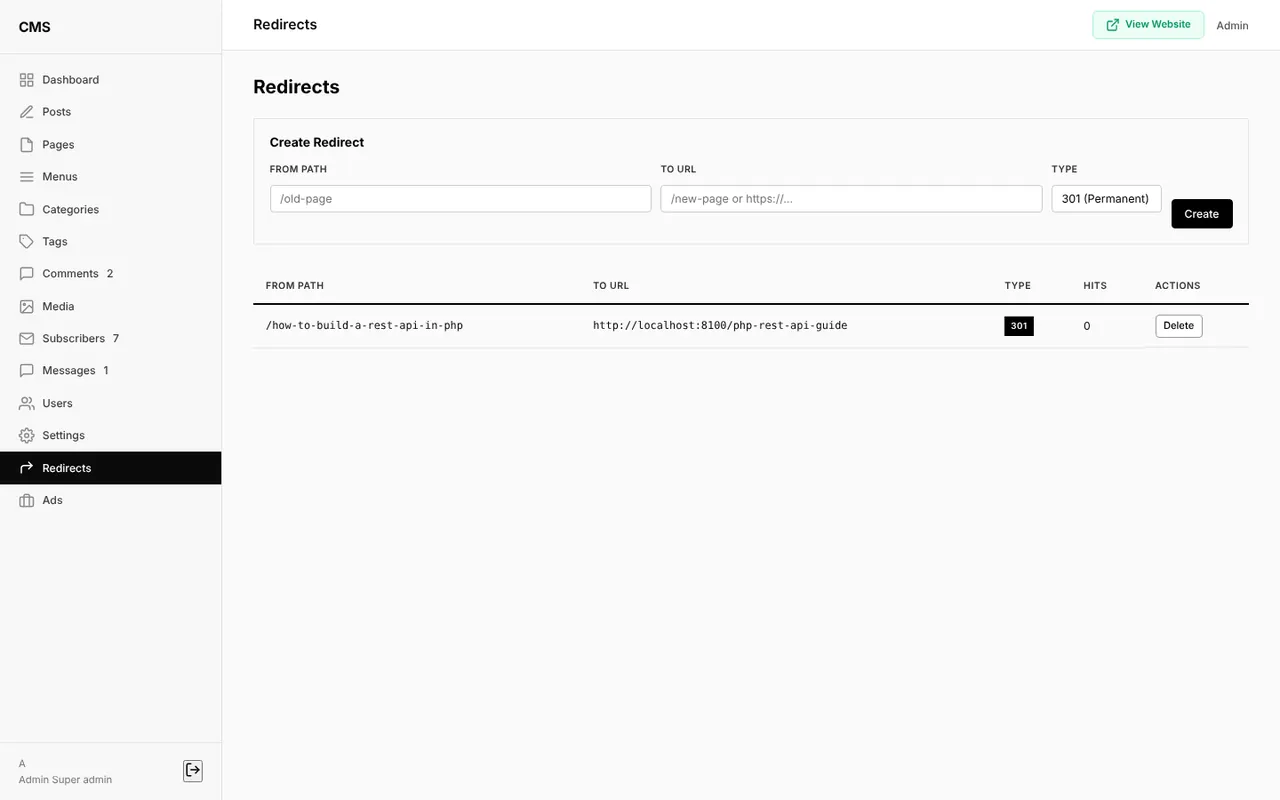
Task: Click the Messages count badge 1
Action: (106, 371)
